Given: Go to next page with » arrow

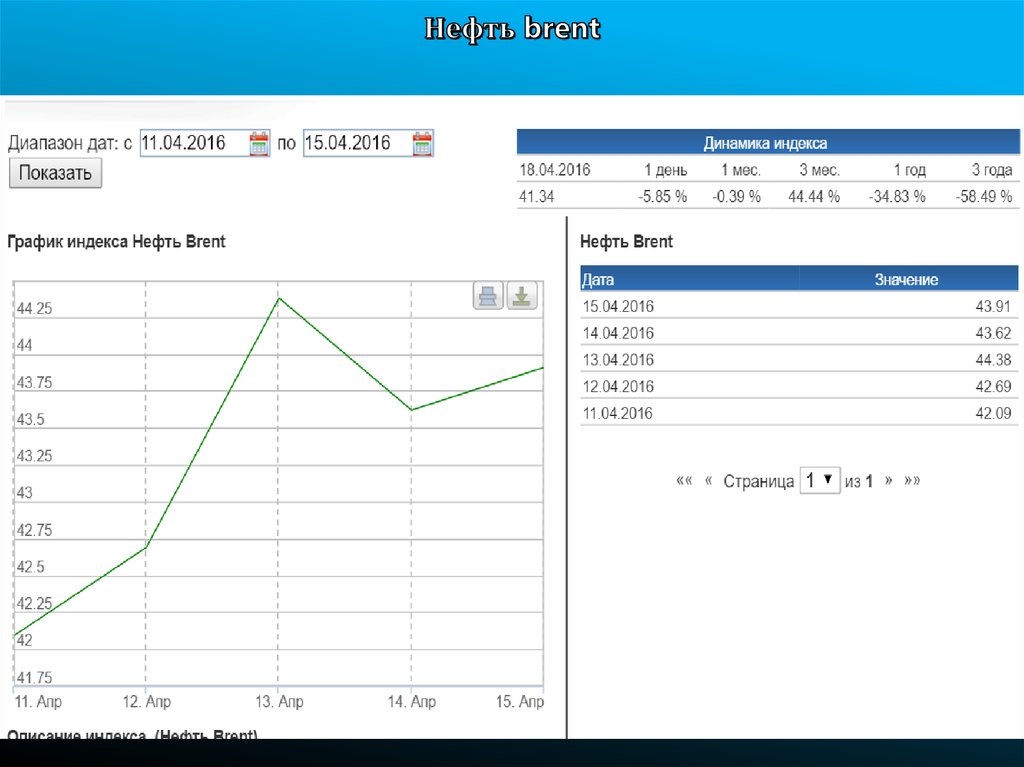Looking at the screenshot, I should [888, 481].
